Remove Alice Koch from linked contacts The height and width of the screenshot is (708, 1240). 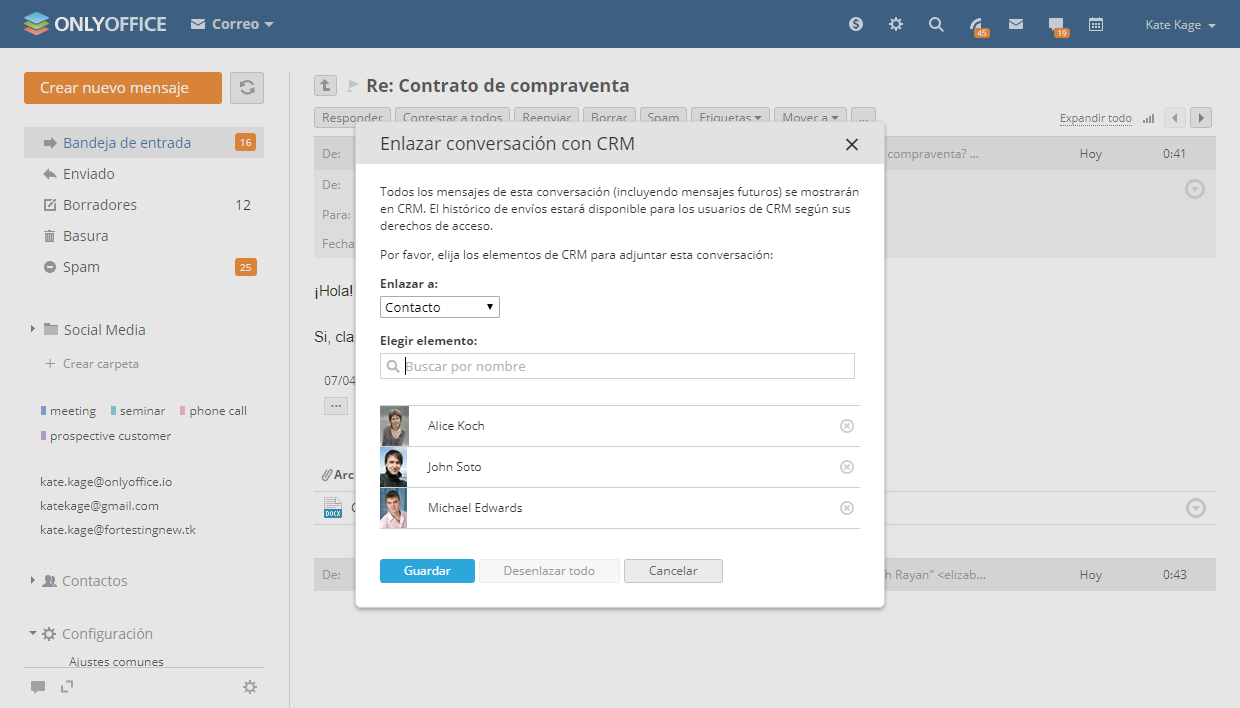tap(847, 426)
